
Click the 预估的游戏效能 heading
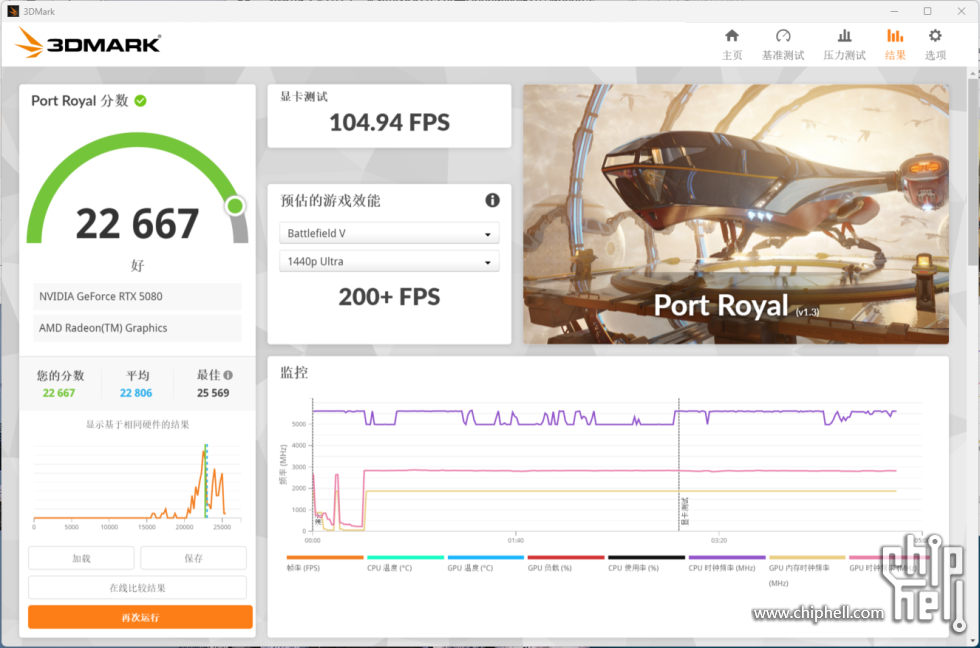(x=330, y=201)
